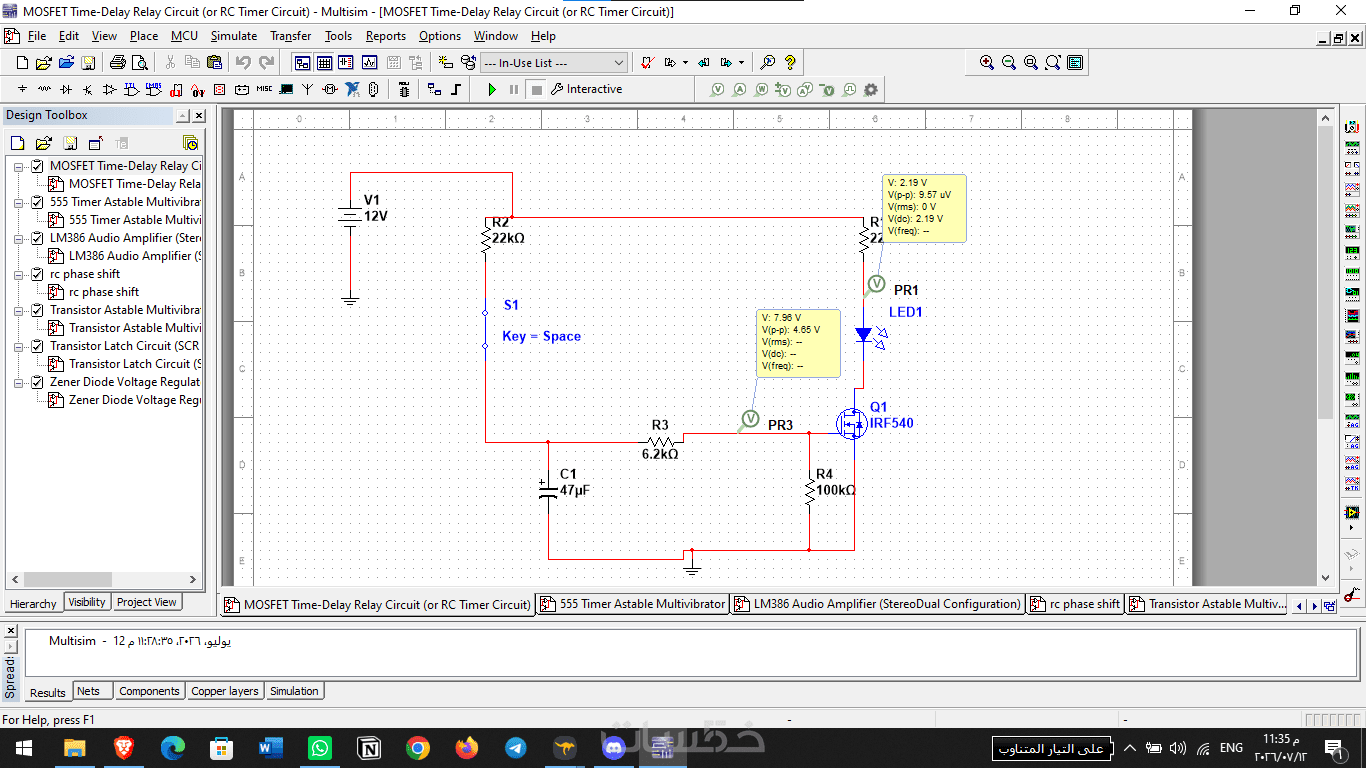Toggle checkbox for MOSFET Time-Delay Relay design
This screenshot has width=1366, height=768.
[38, 166]
